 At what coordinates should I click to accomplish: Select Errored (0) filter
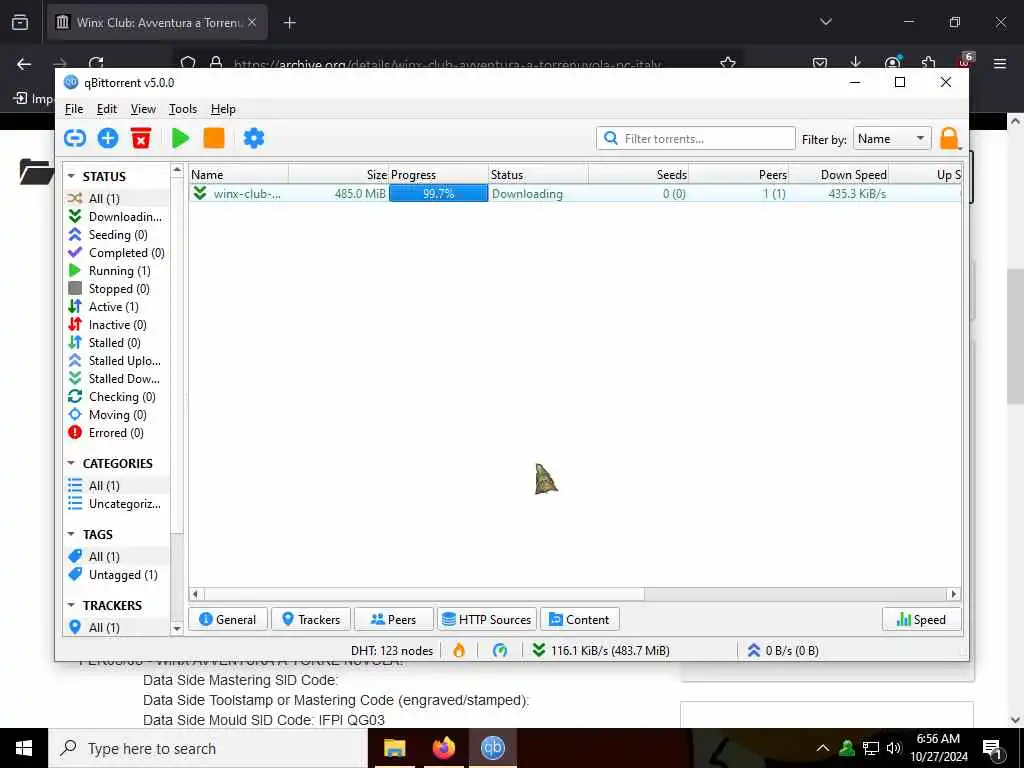[116, 433]
